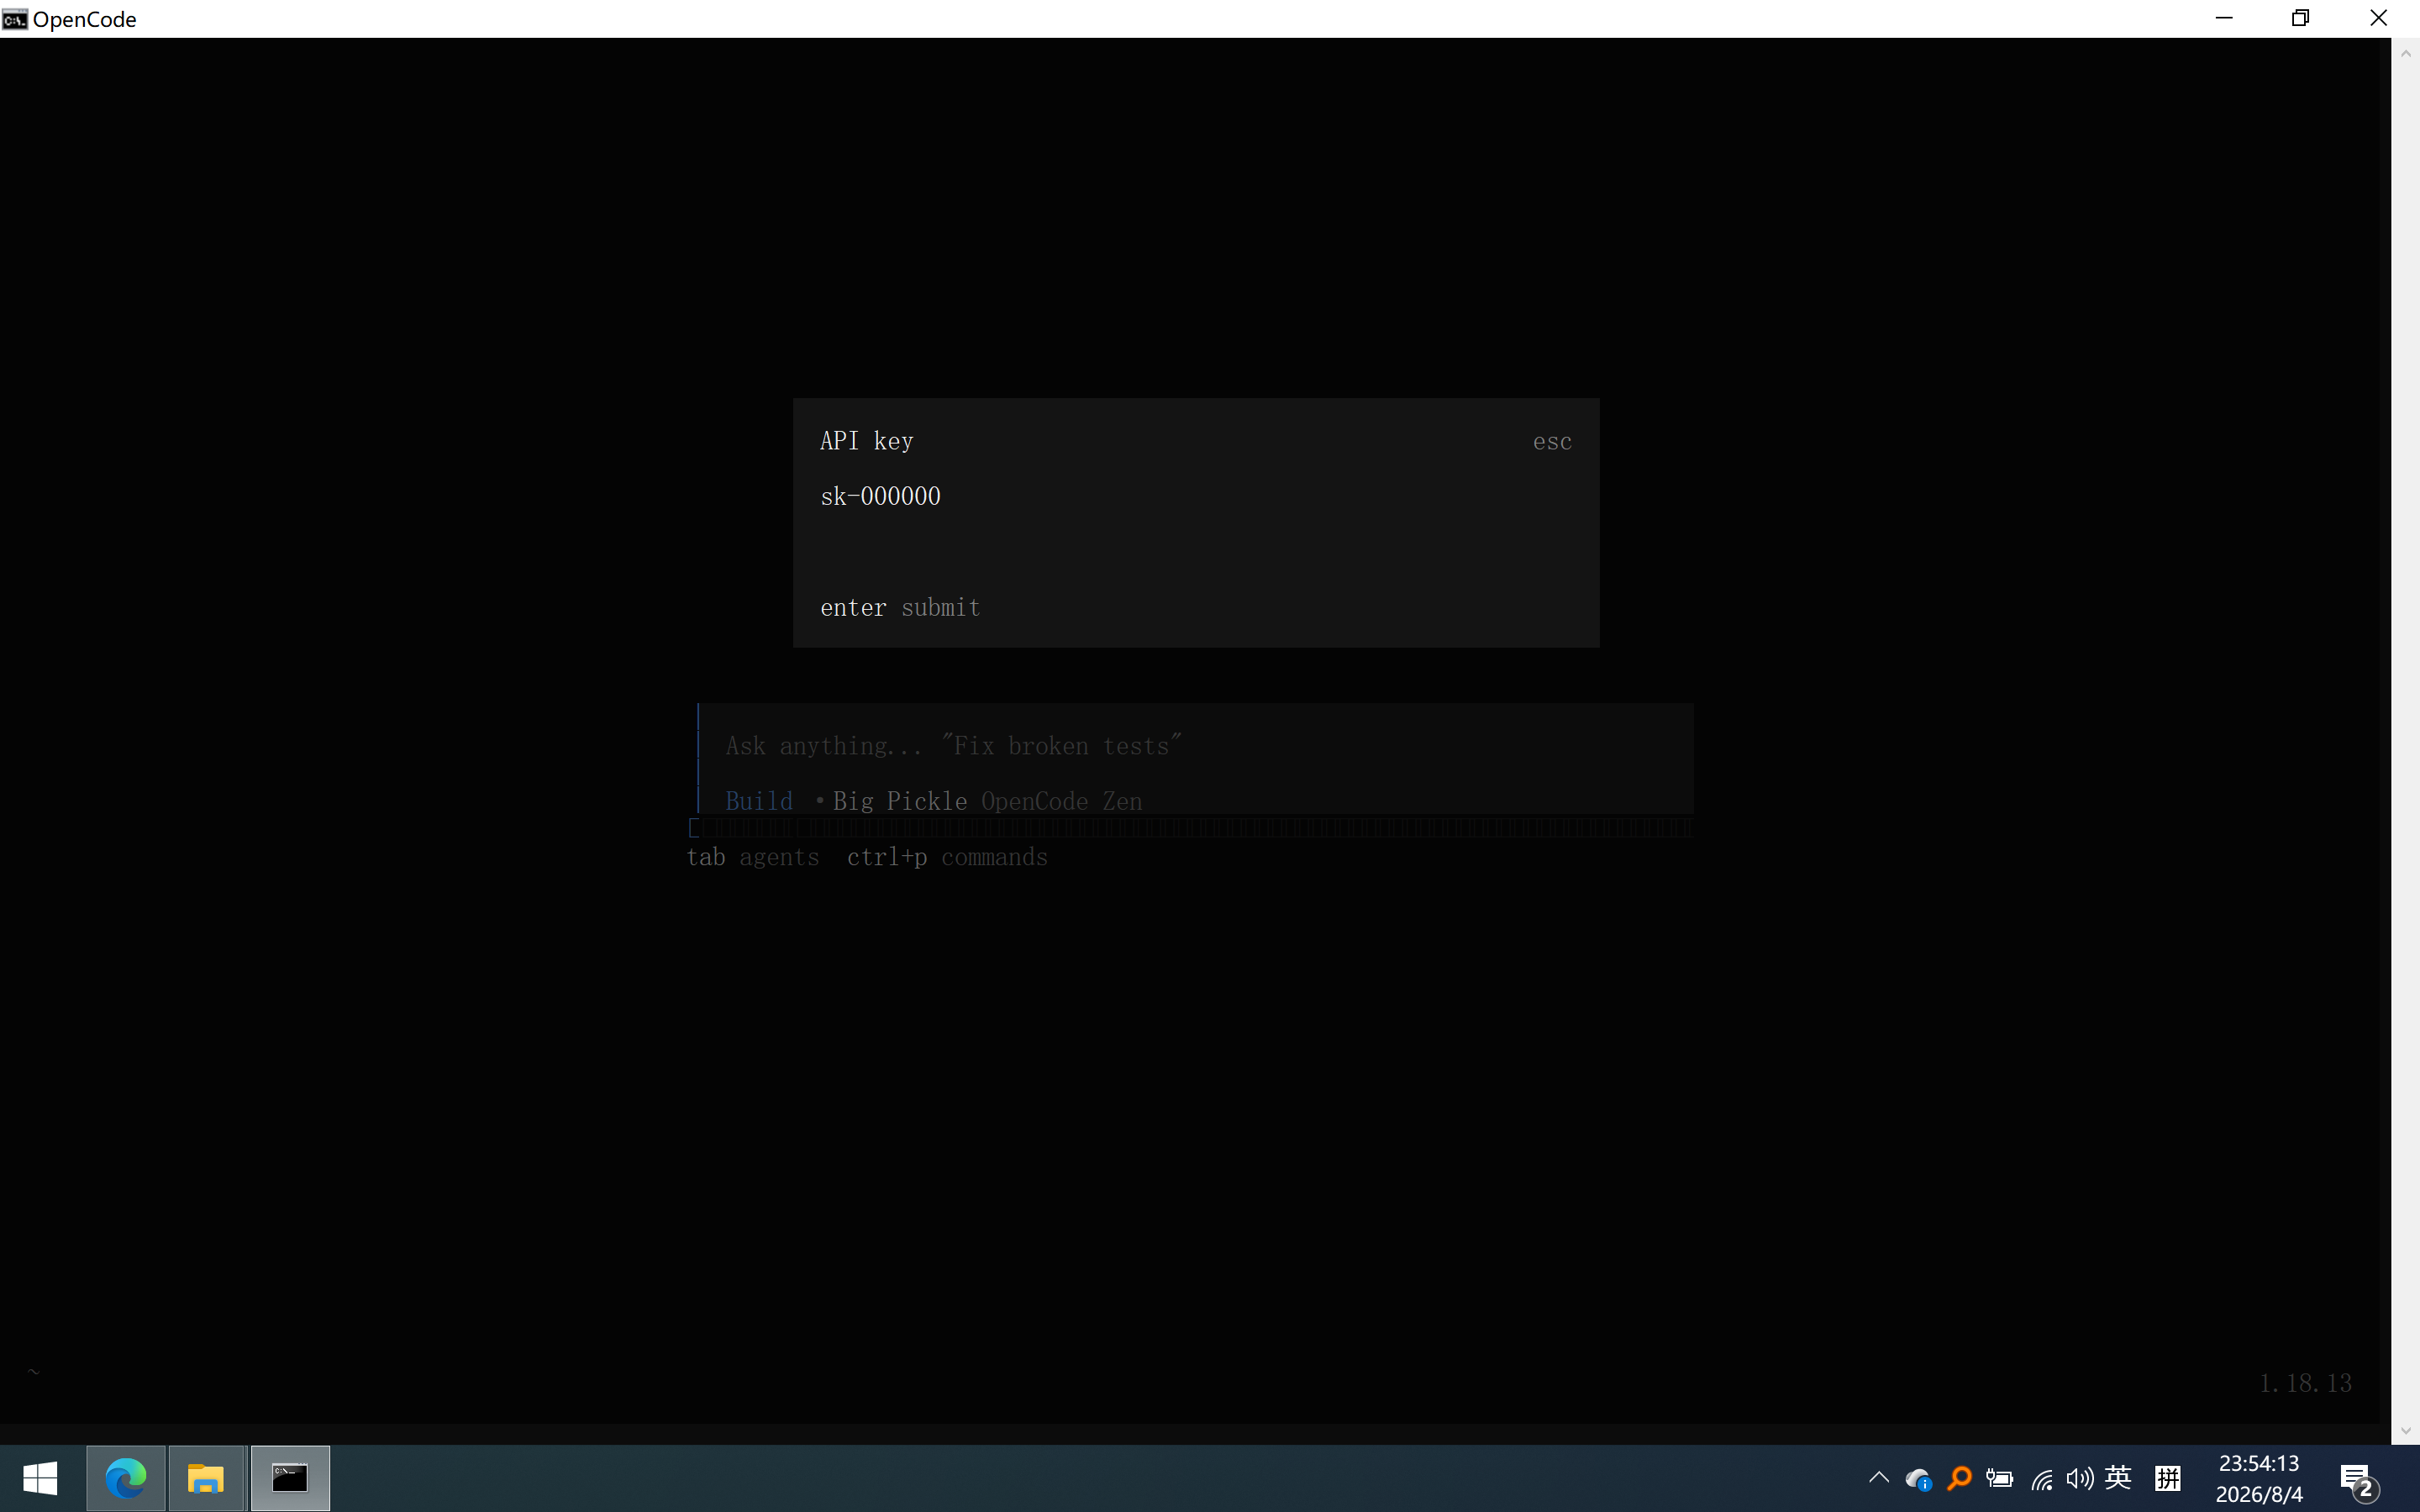Image resolution: width=2420 pixels, height=1512 pixels.
Task: Open File Explorer from the taskbar
Action: 206,1478
